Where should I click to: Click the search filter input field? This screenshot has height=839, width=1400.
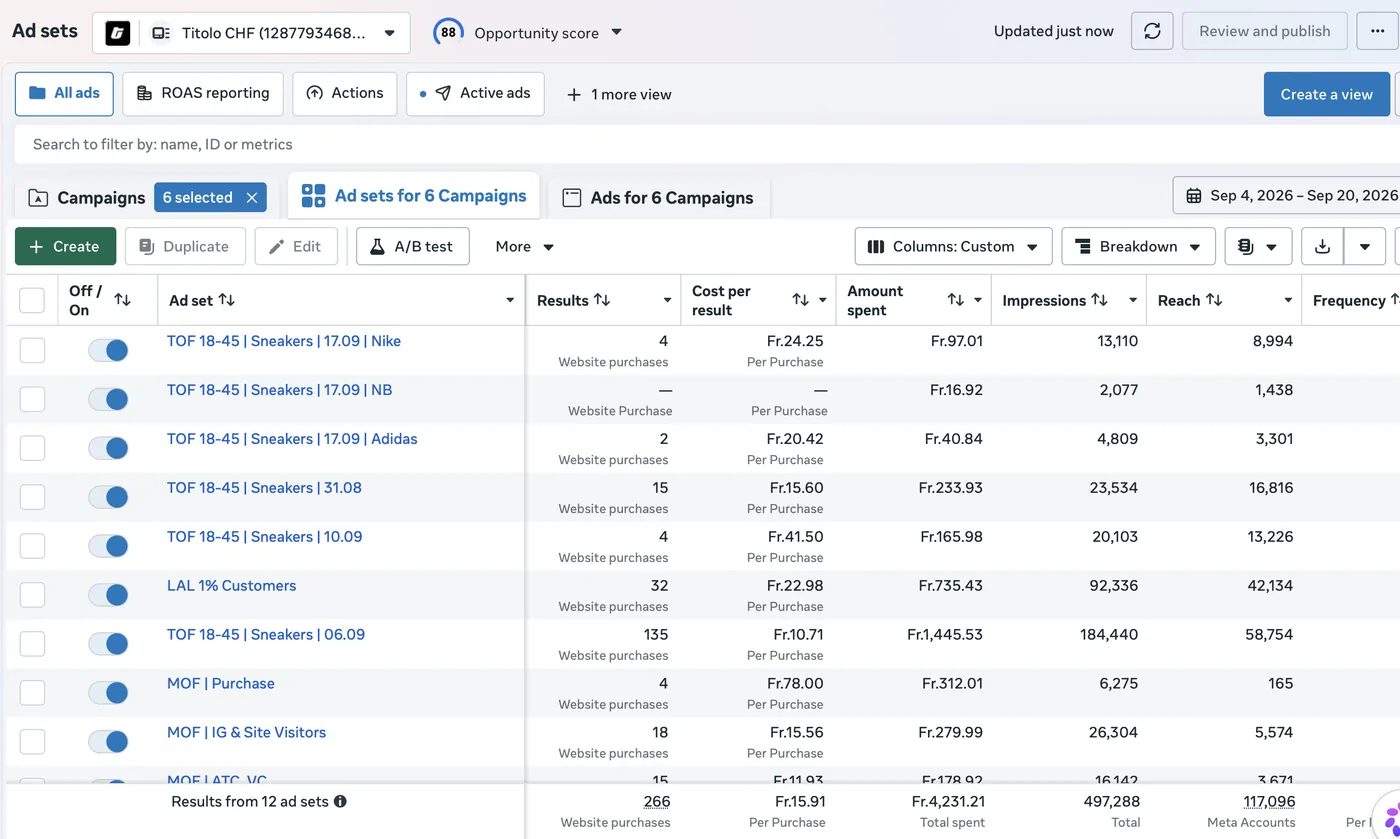click(x=707, y=144)
